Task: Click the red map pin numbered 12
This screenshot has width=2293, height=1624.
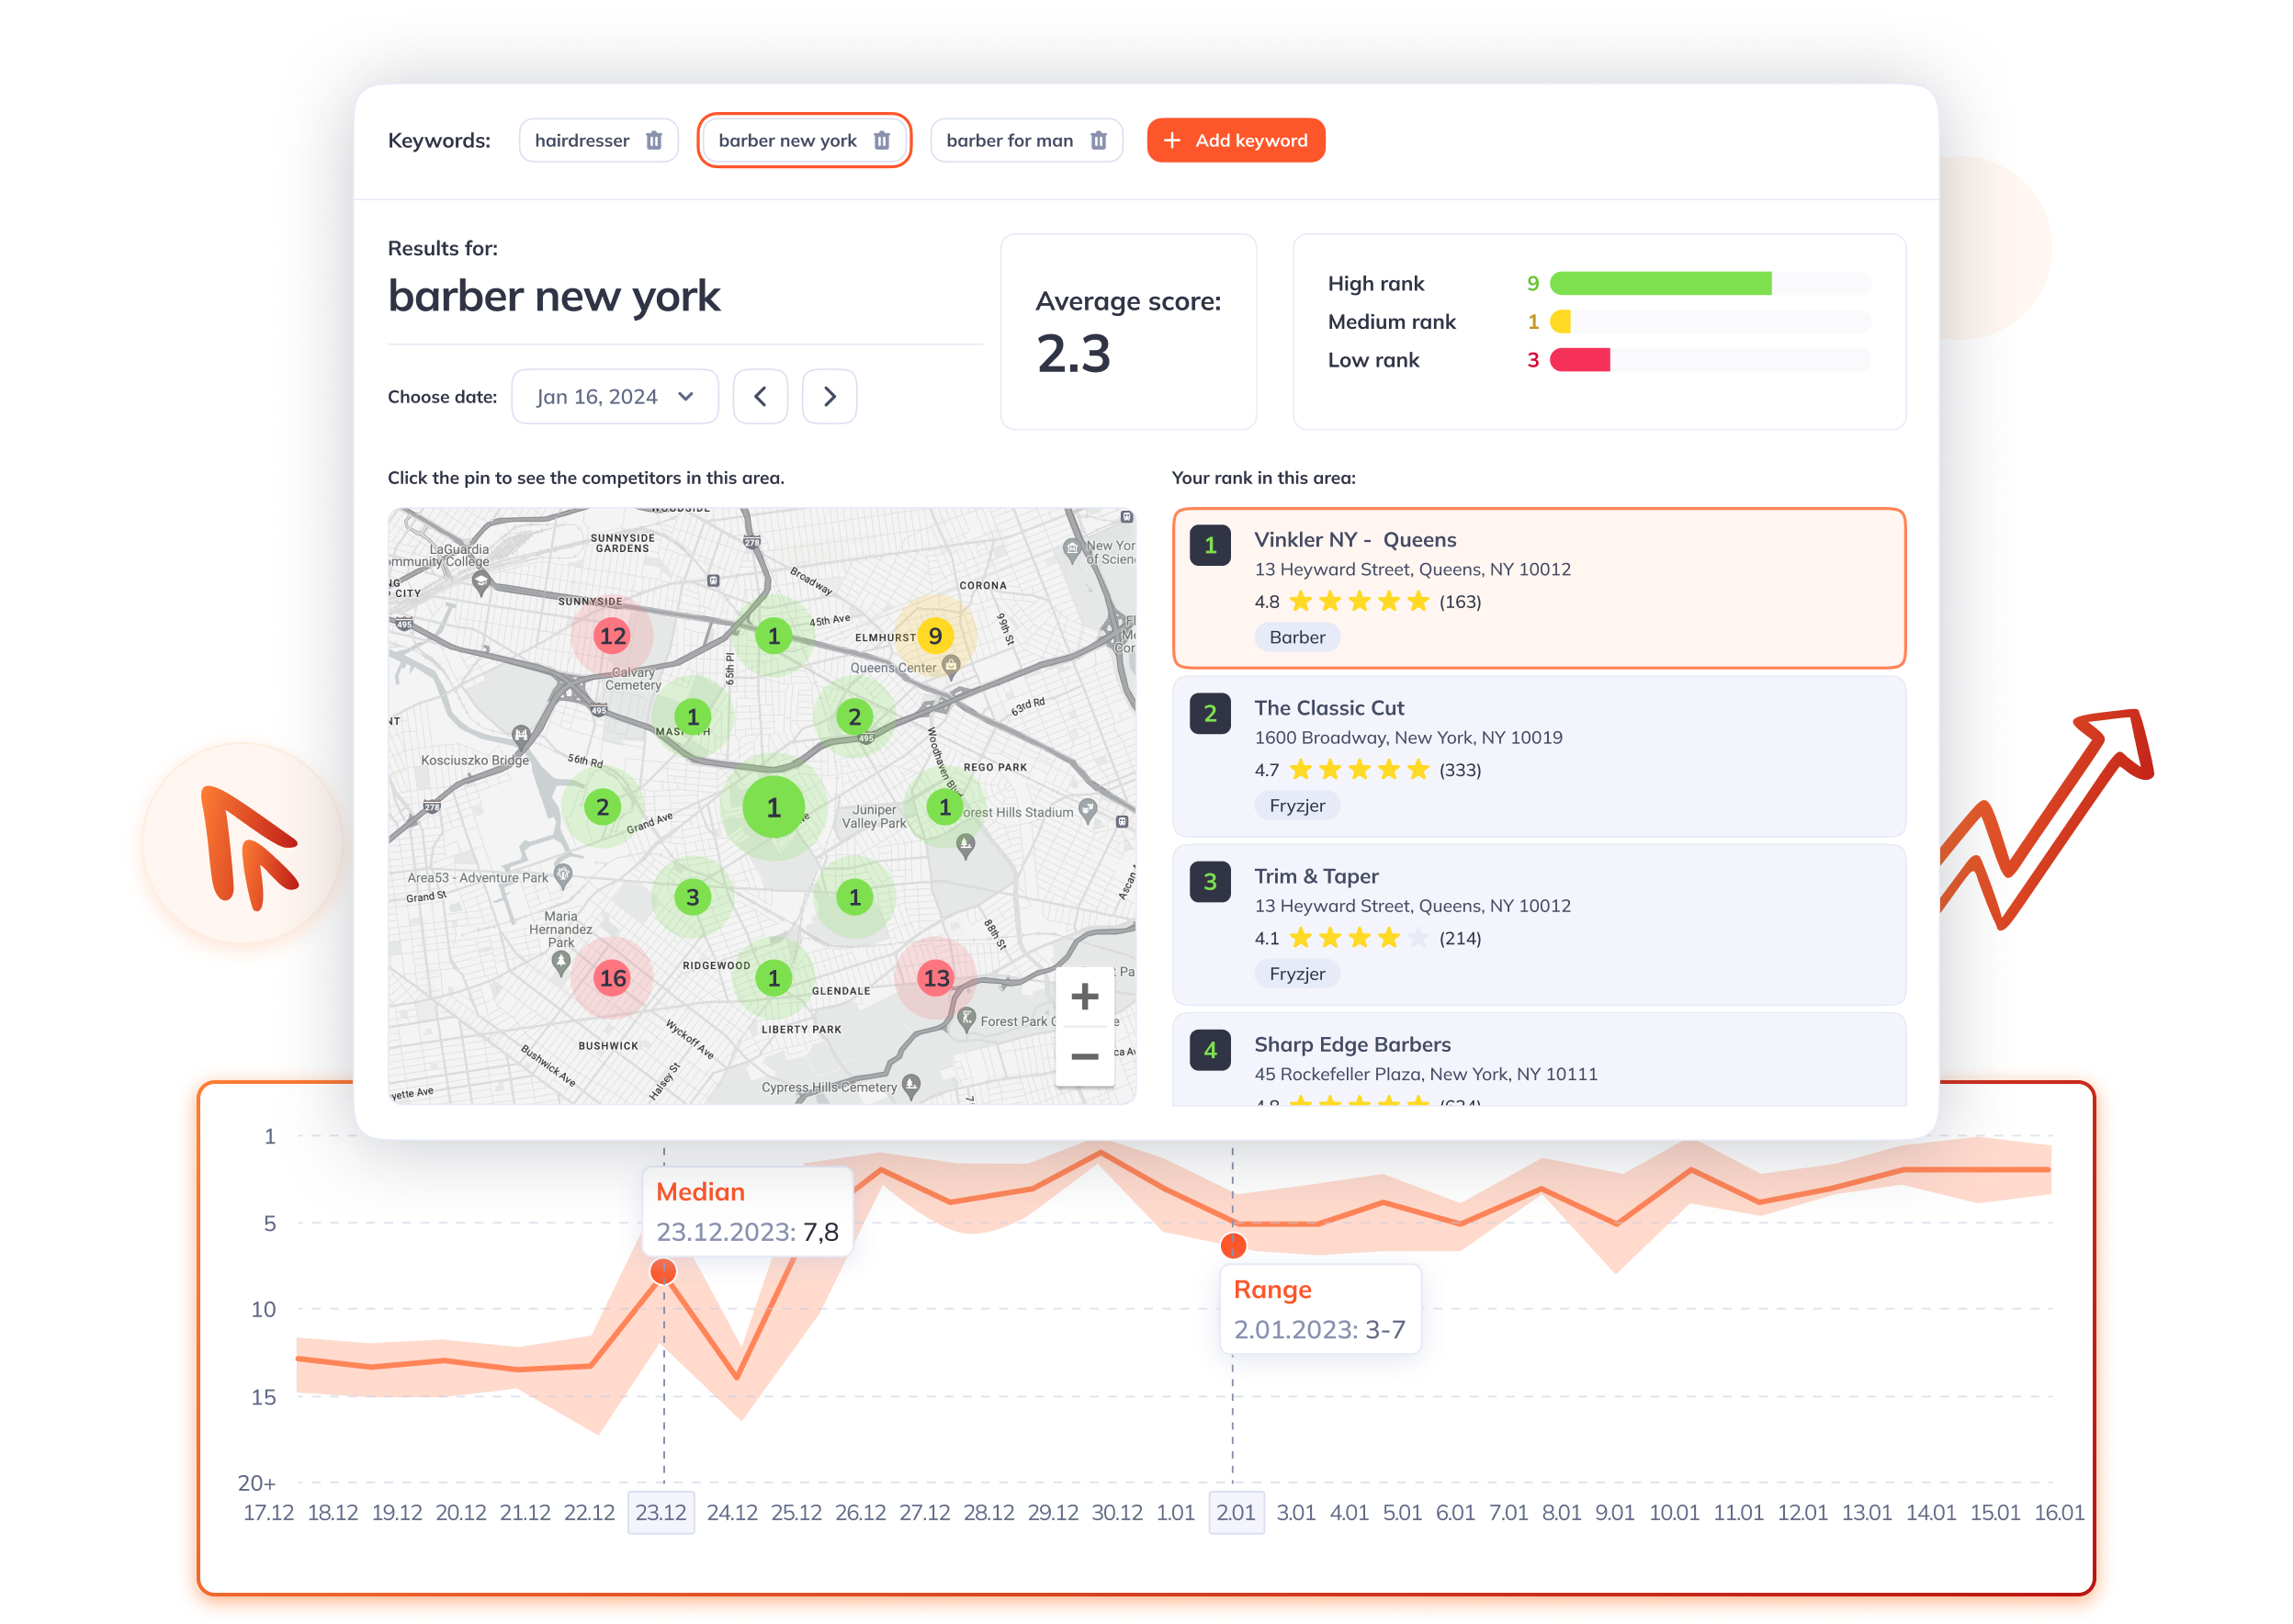Action: click(612, 636)
